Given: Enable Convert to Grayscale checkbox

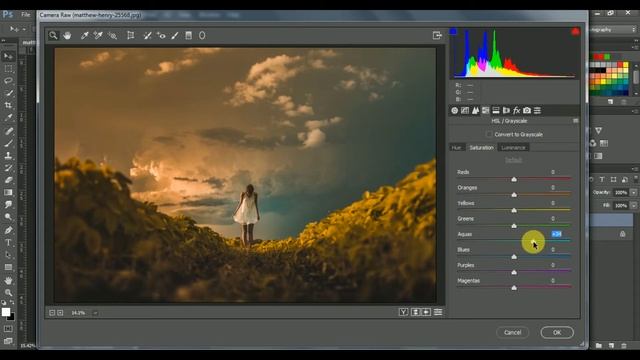Looking at the screenshot, I should 489,134.
